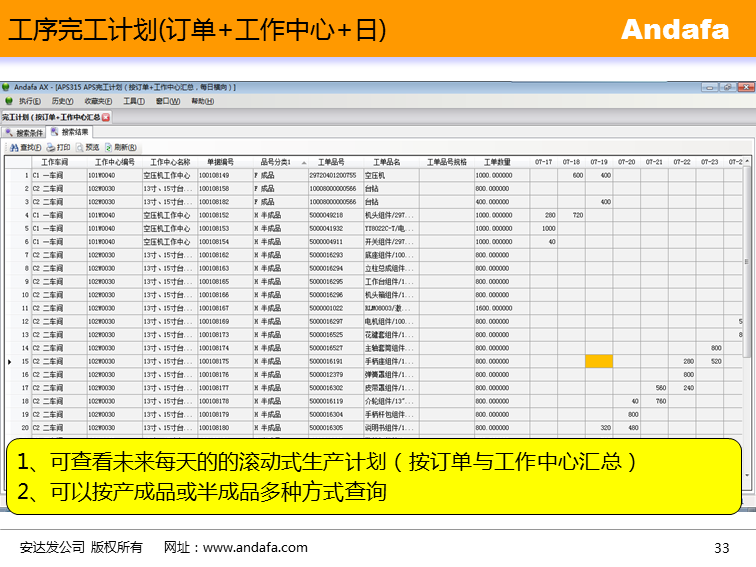Open the 收藏夹(F) favorites menu
Image resolution: width=756 pixels, height=567 pixels.
pos(97,101)
